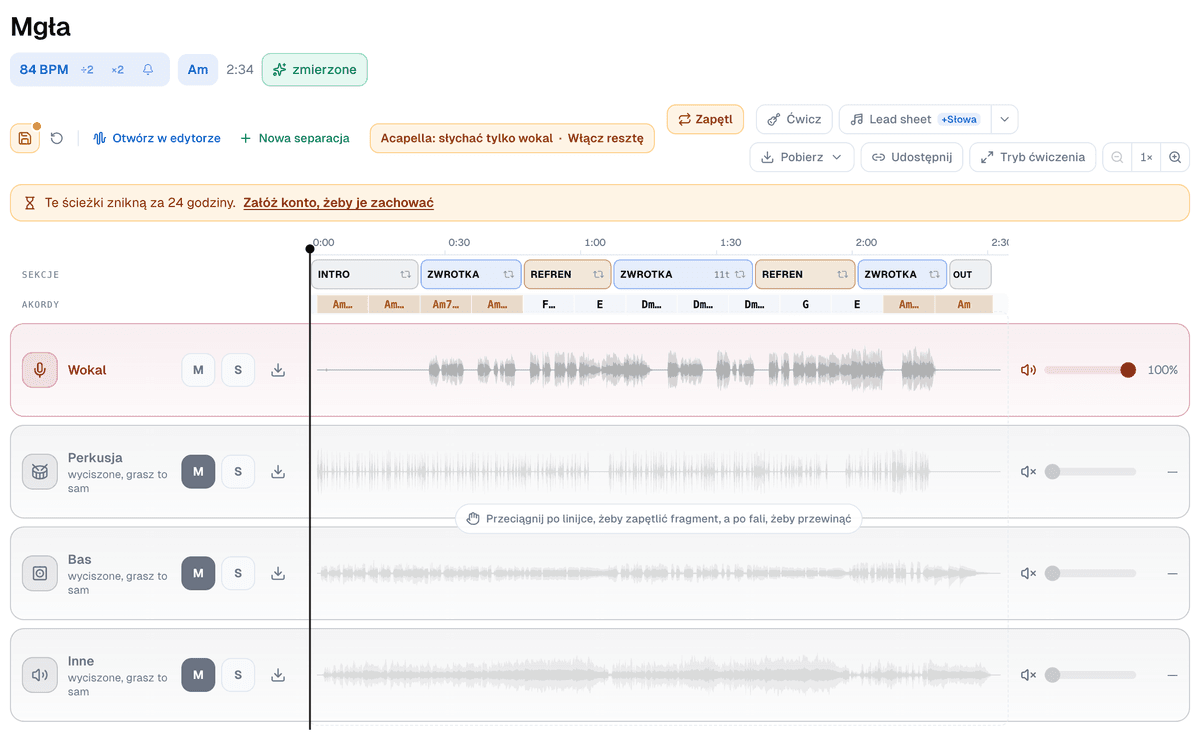This screenshot has width=1200, height=732.
Task: Click the undo arrow icon
Action: [x=57, y=138]
